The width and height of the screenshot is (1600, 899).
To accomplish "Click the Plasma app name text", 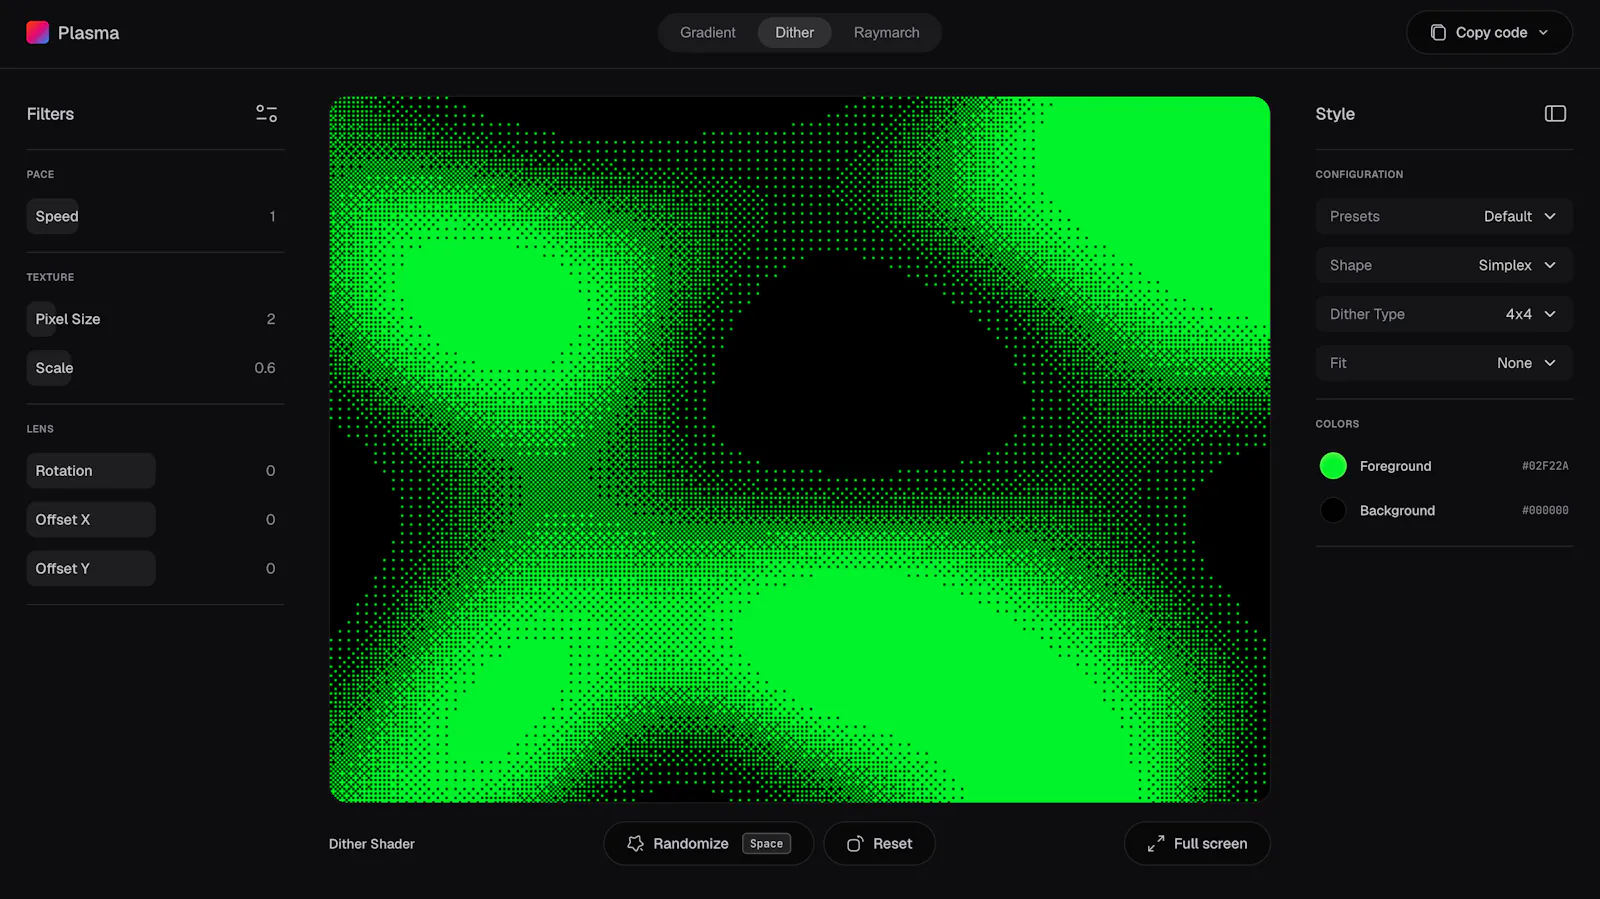I will tap(88, 33).
